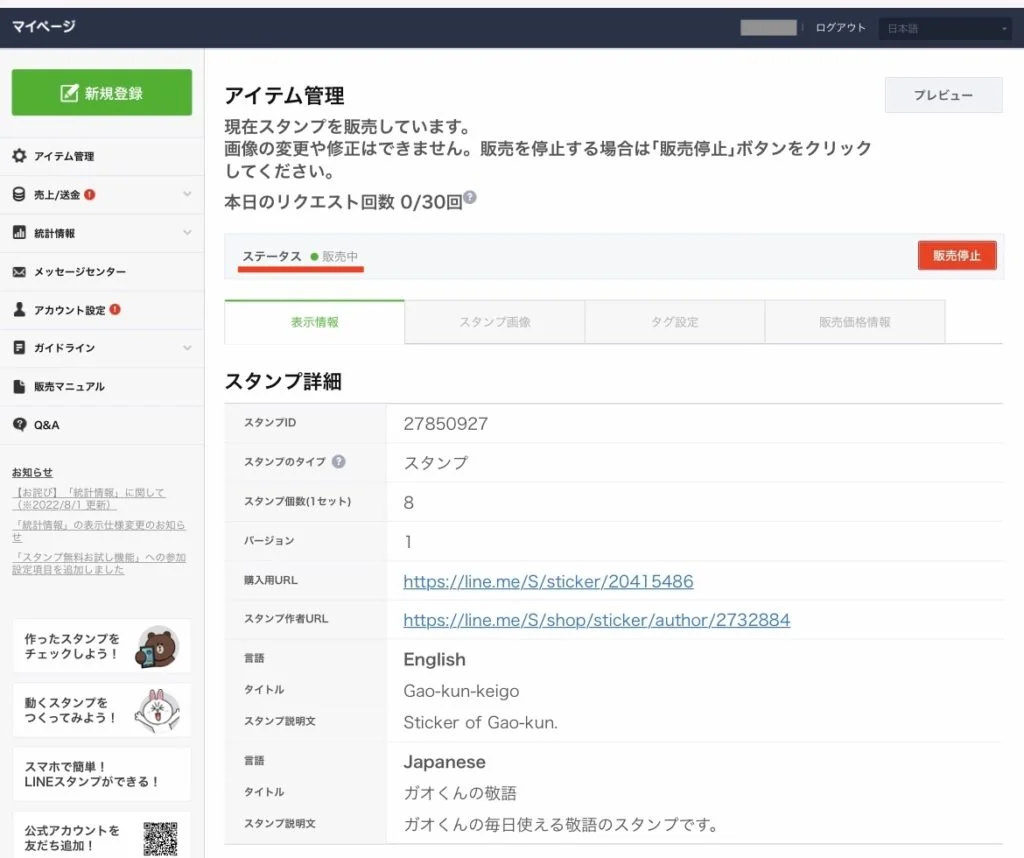This screenshot has width=1024, height=858.
Task: Open the 購入用URL sticker link
Action: click(x=548, y=581)
